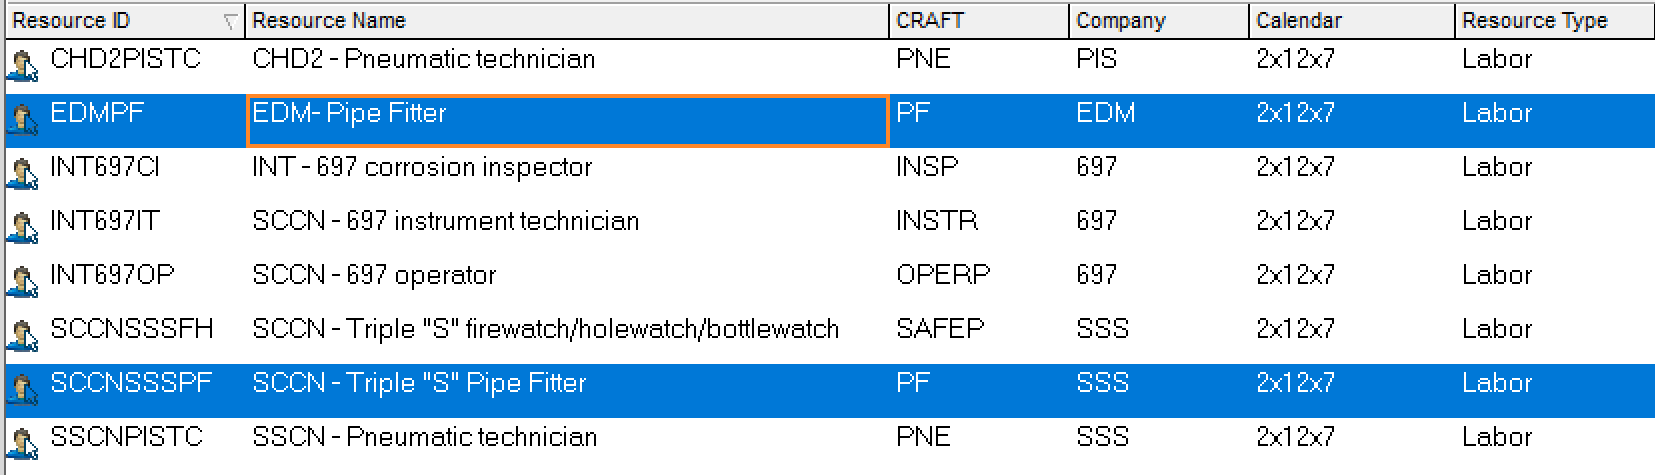The height and width of the screenshot is (475, 1655).
Task: Sort by the Resource Name column header
Action: tap(567, 21)
